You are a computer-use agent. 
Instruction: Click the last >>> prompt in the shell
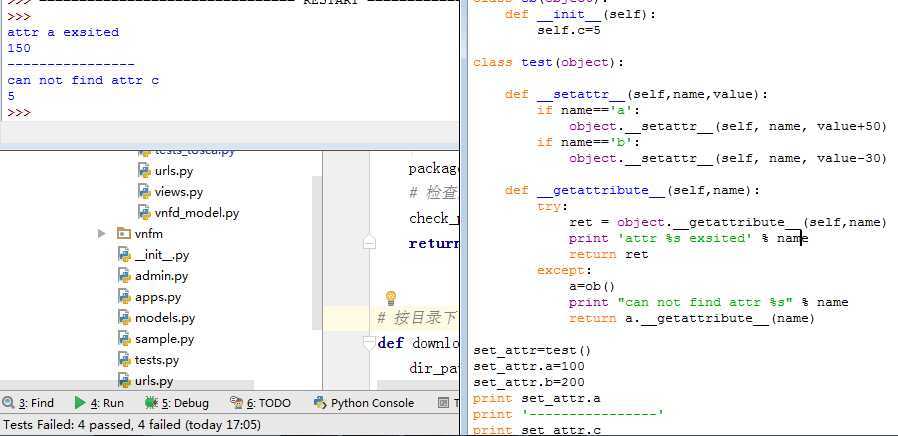coord(19,112)
